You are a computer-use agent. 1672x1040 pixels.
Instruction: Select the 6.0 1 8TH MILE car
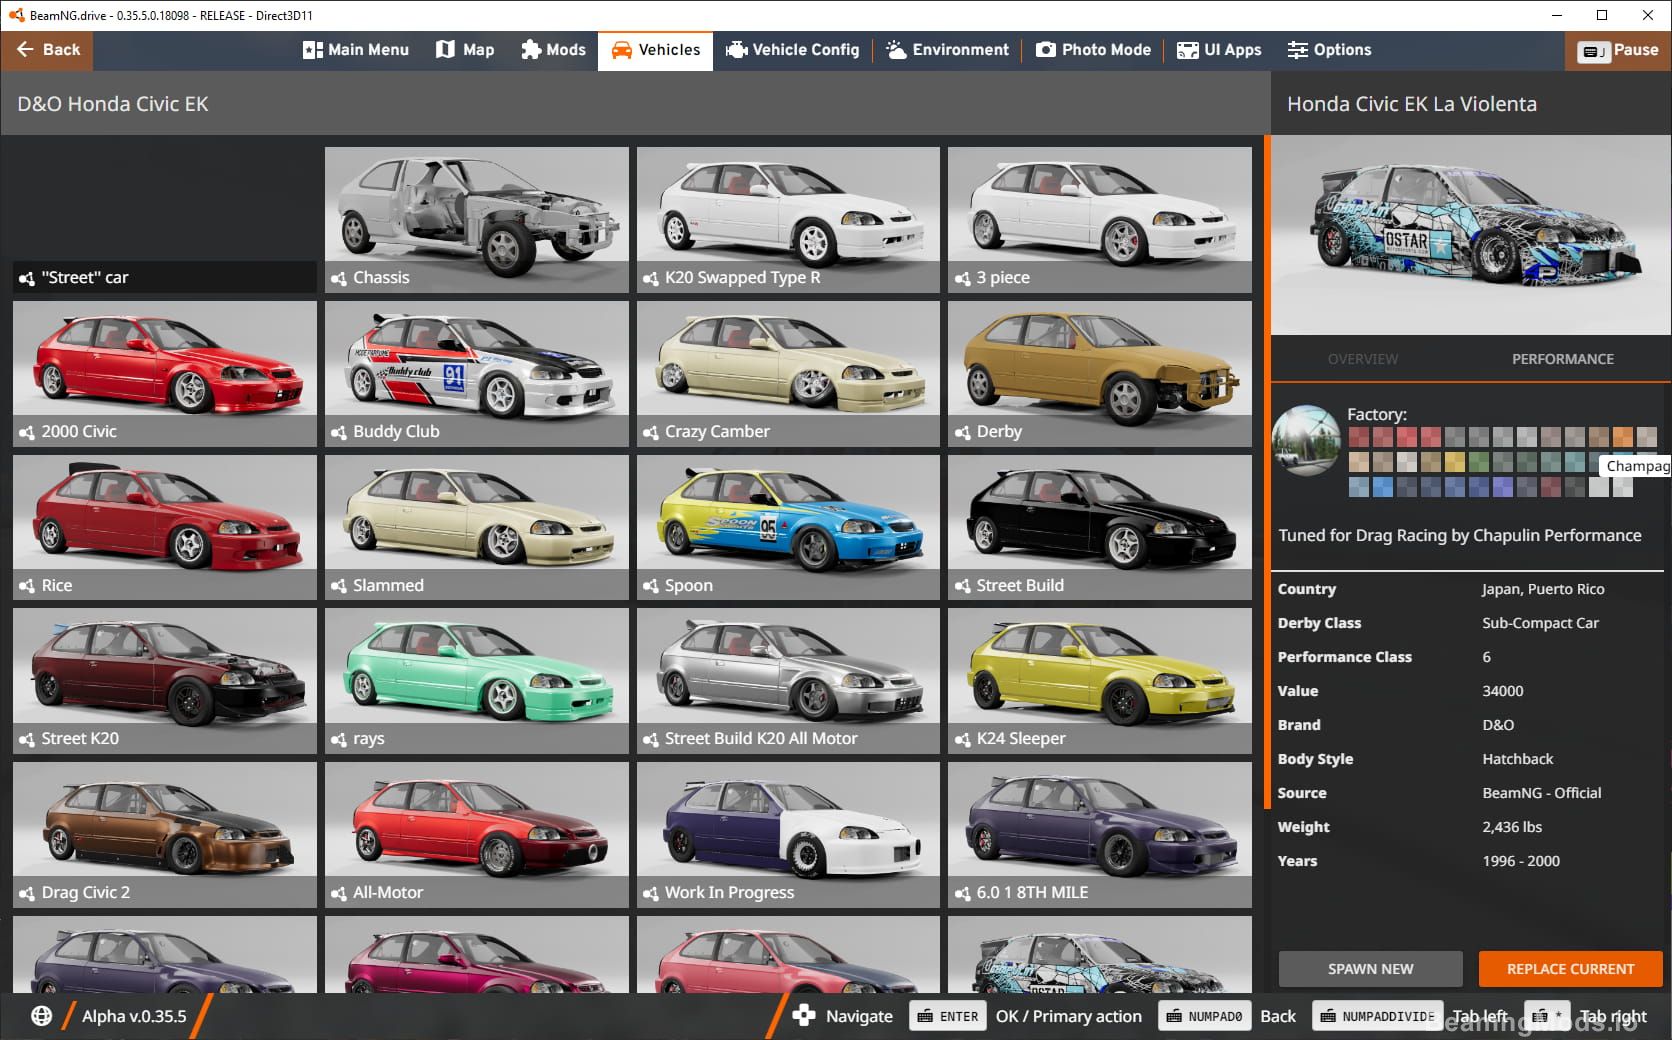(1100, 835)
